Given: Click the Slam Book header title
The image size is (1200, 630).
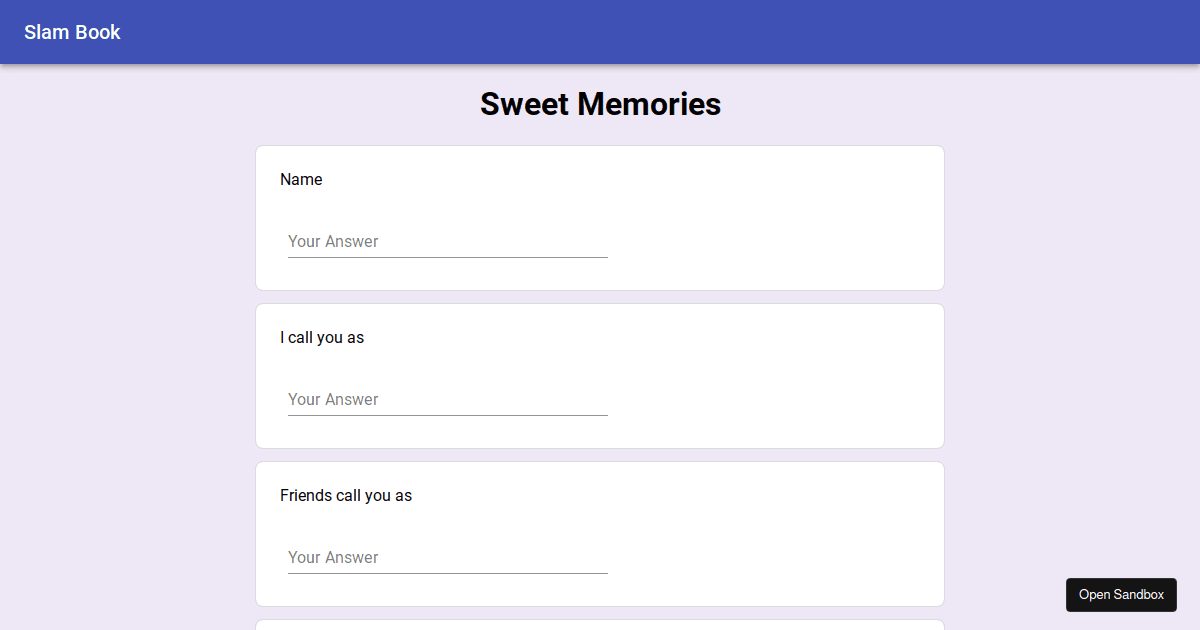Looking at the screenshot, I should tap(71, 32).
